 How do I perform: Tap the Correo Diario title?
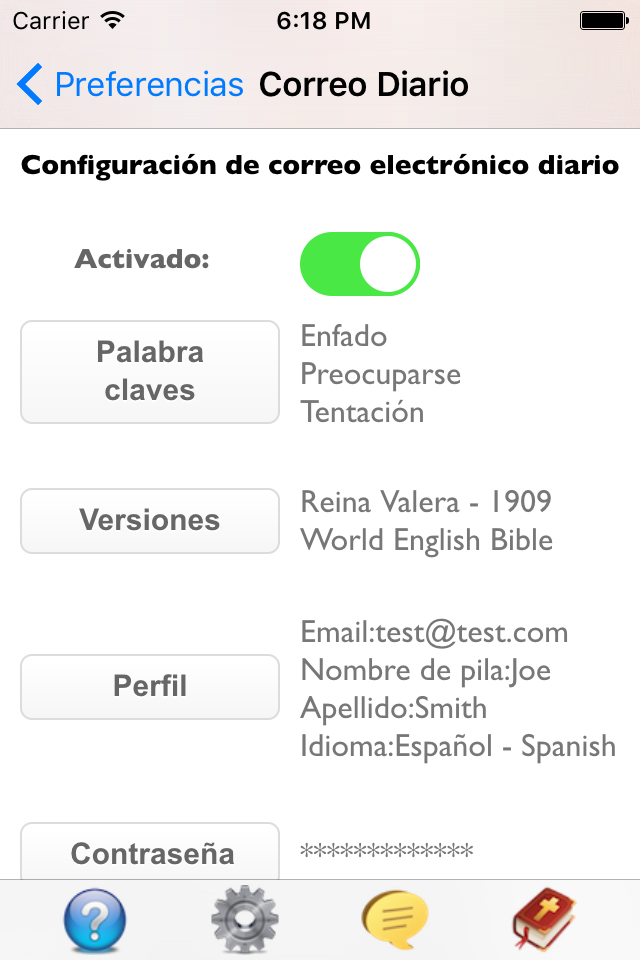coord(364,84)
